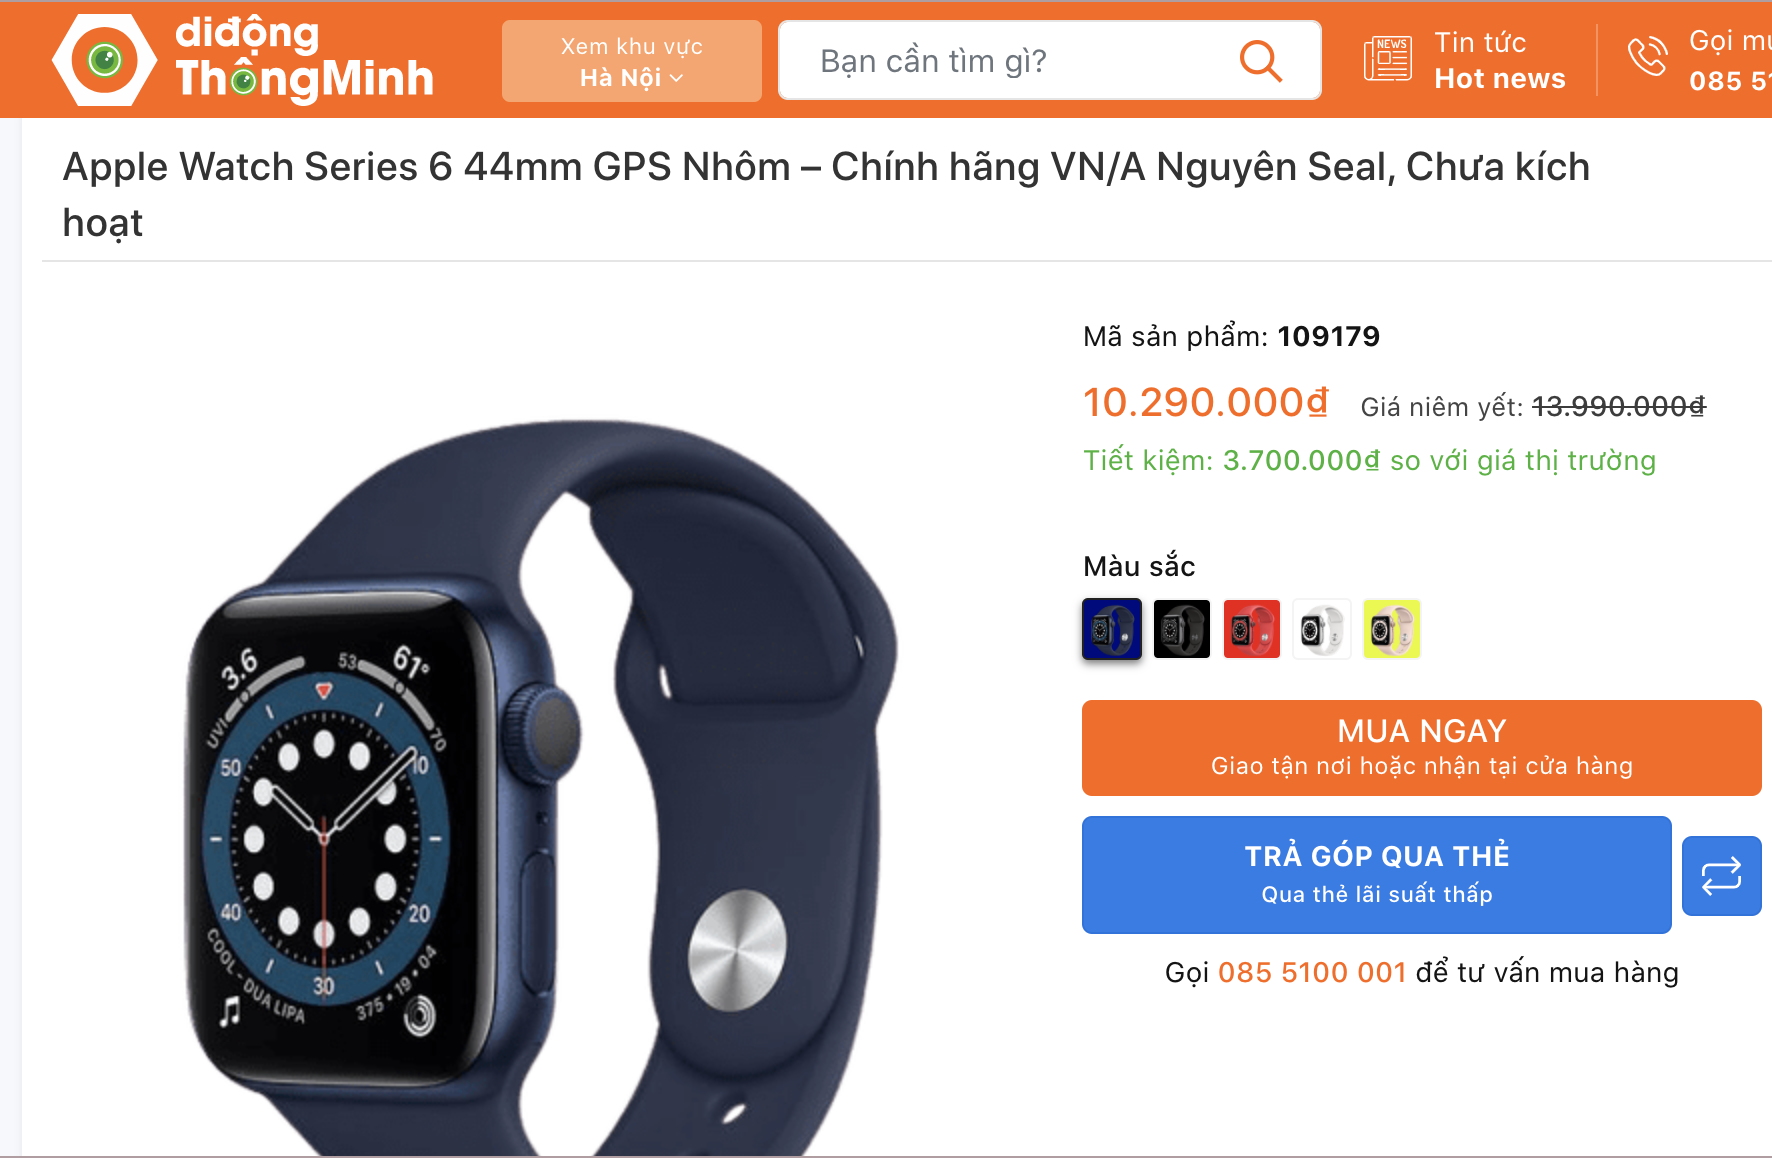Click the 085 5100 001 phone link
The width and height of the screenshot is (1772, 1158).
(x=1312, y=972)
